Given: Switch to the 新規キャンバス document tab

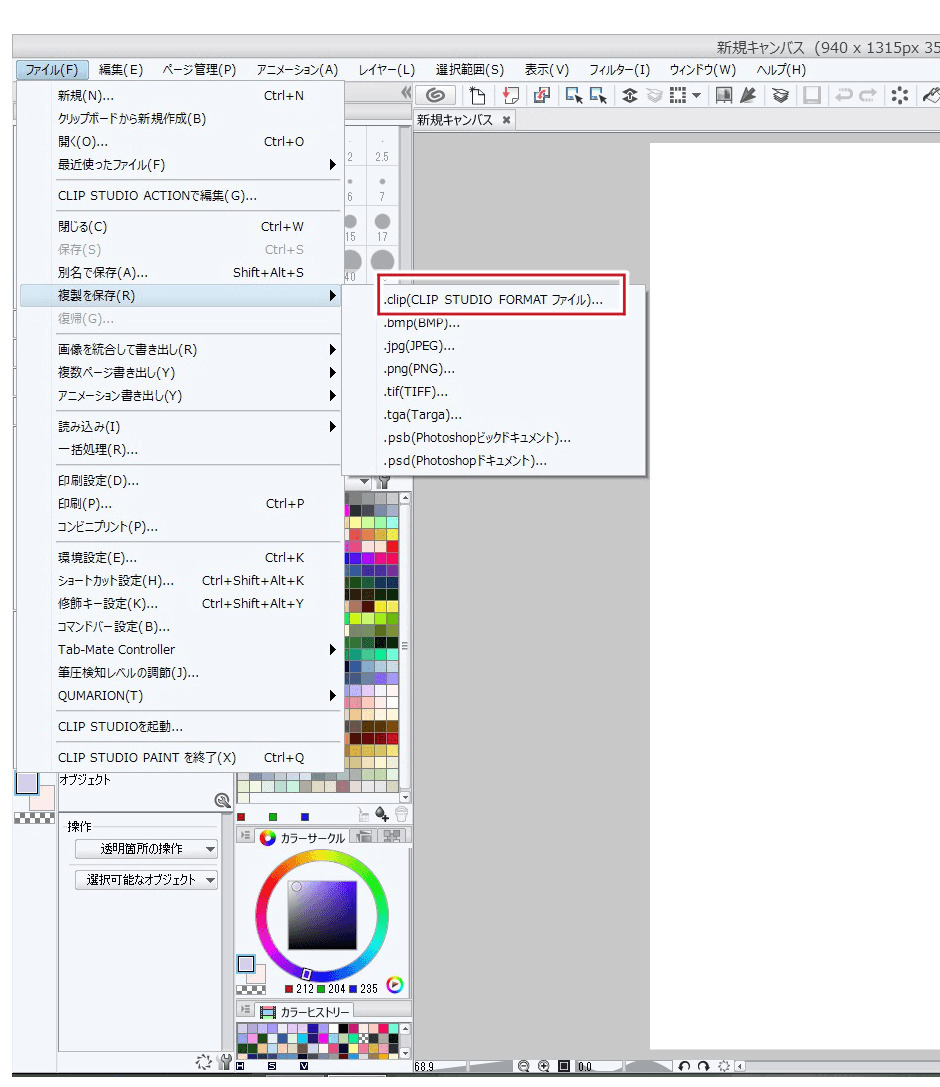Looking at the screenshot, I should 455,119.
